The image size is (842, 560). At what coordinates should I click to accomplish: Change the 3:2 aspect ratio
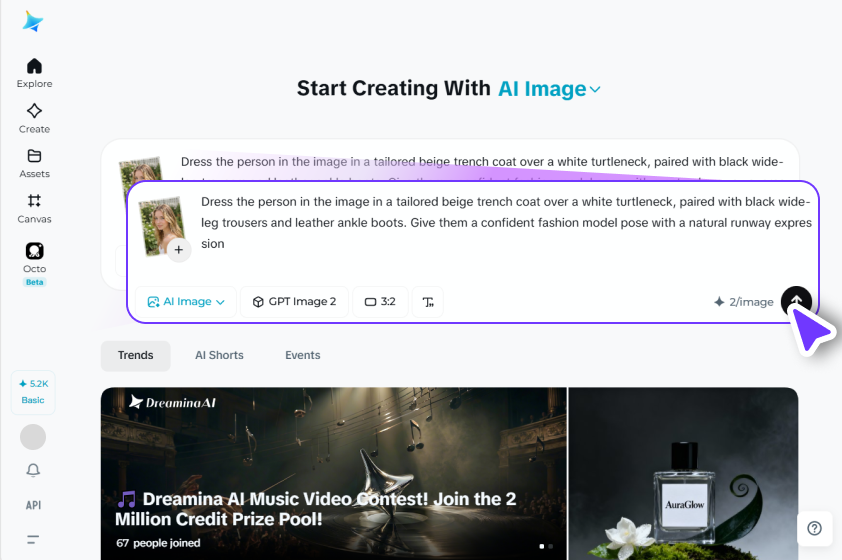(x=380, y=302)
